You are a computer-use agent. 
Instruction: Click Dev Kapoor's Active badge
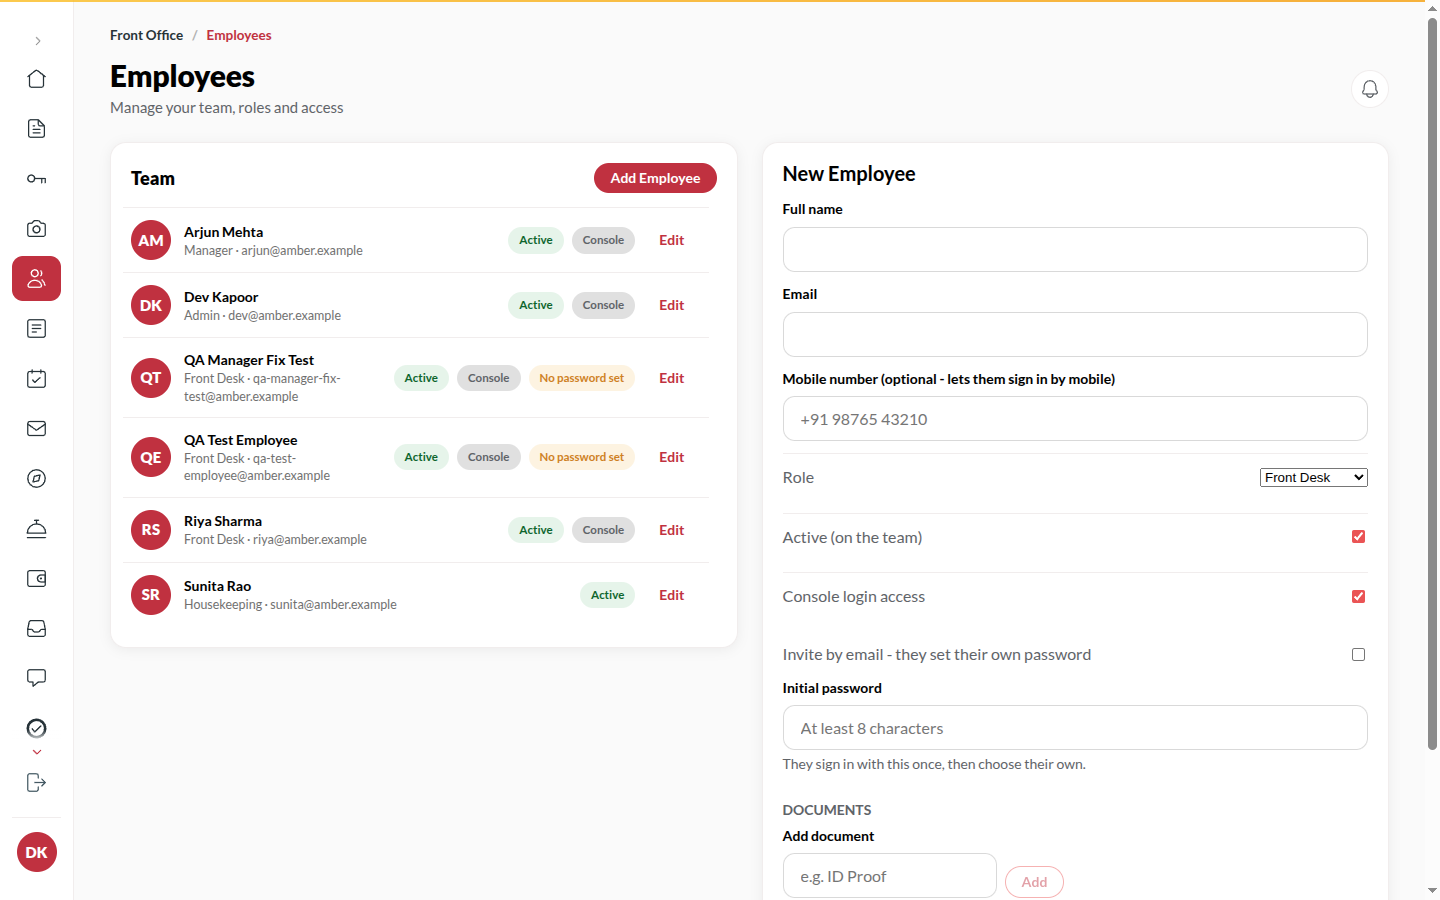536,305
